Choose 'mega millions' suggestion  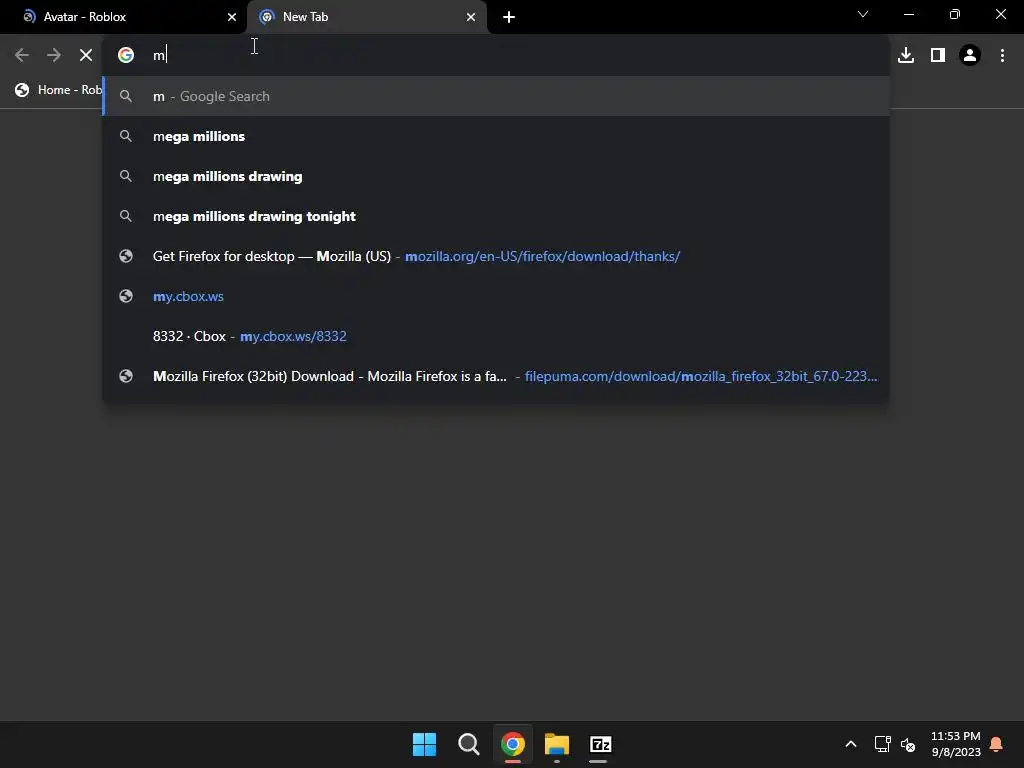[496, 136]
